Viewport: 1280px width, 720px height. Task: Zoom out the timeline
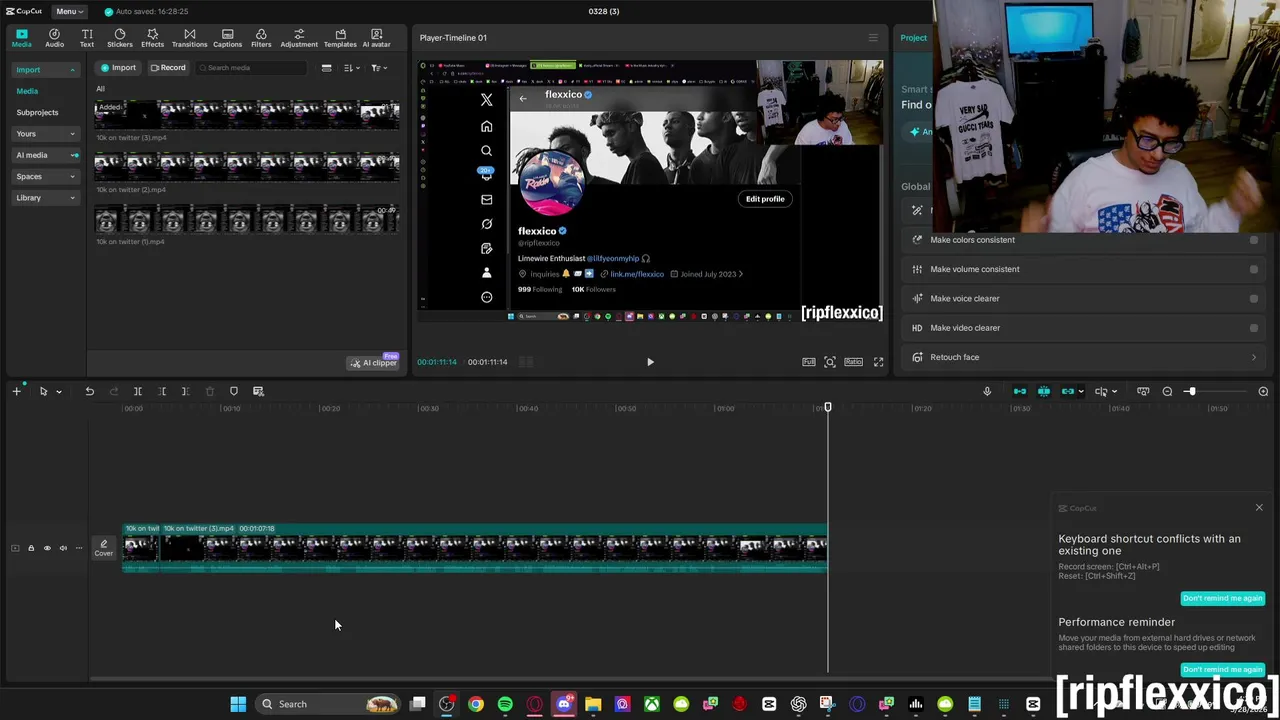1167,391
